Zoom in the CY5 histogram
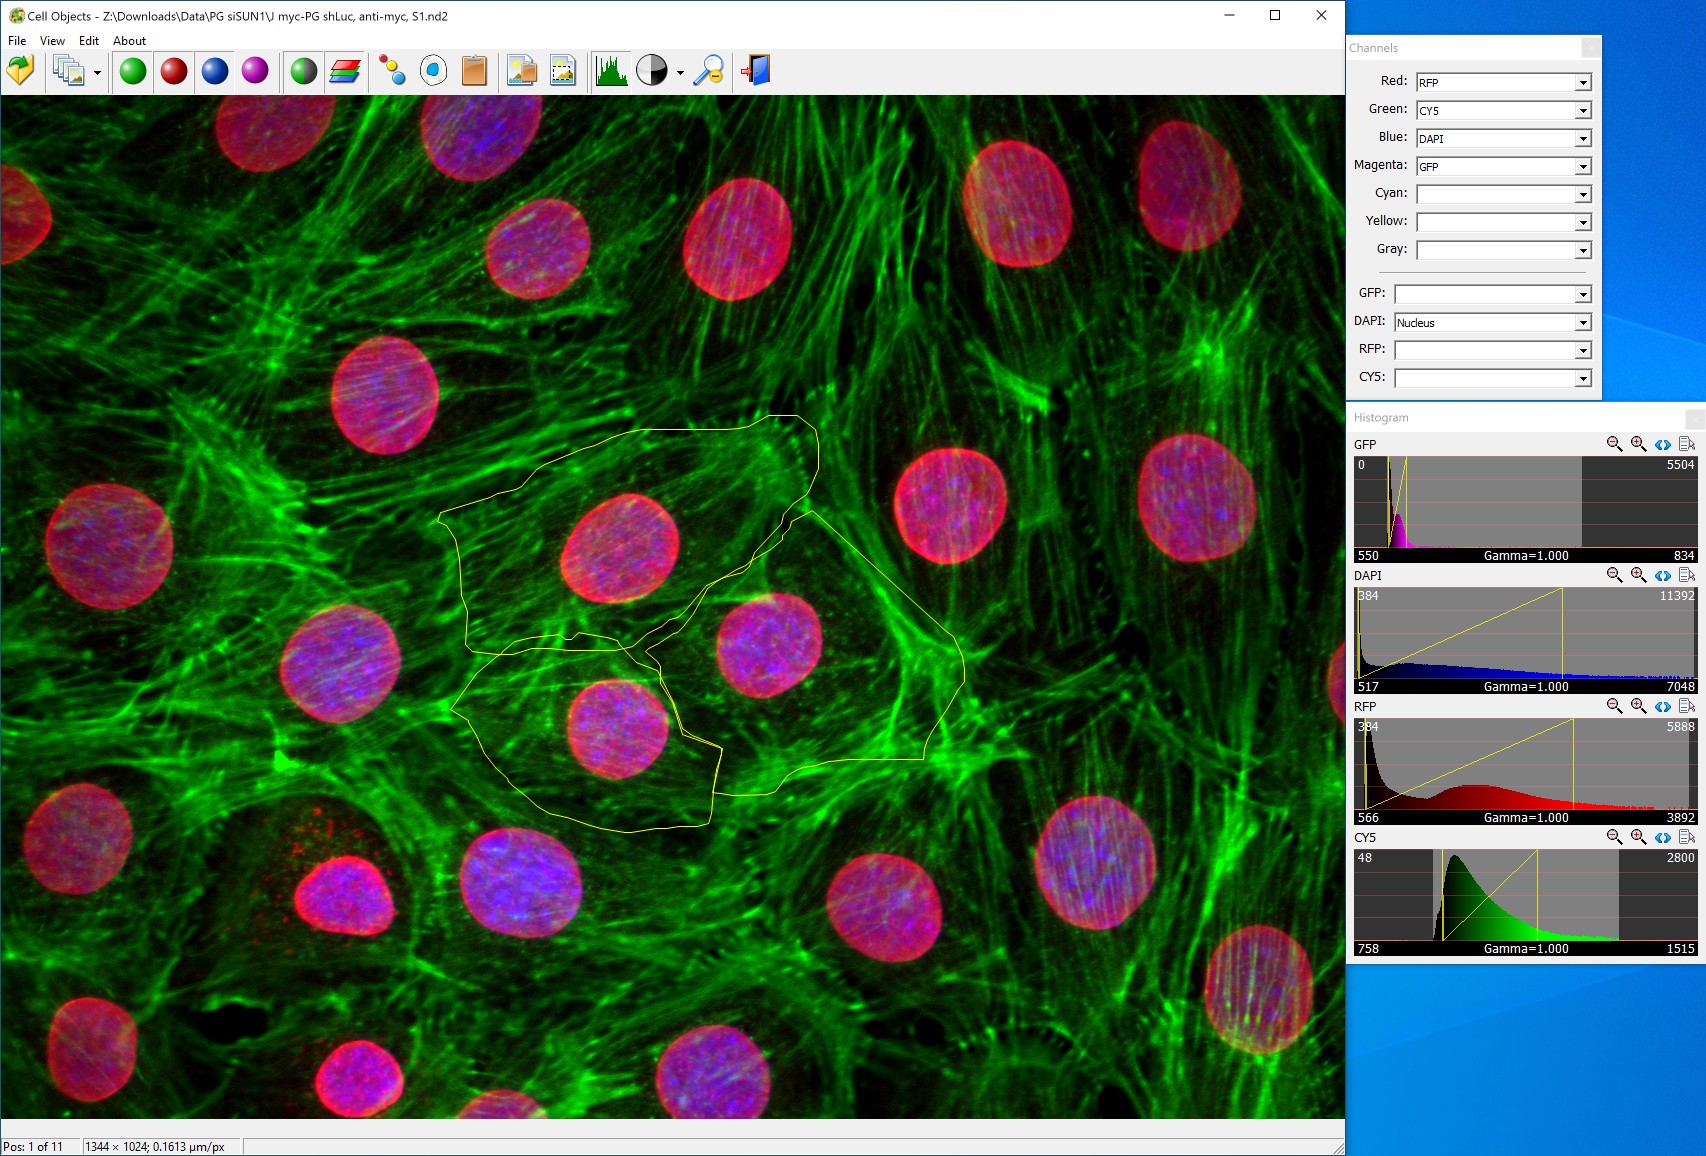Image resolution: width=1706 pixels, height=1156 pixels. (1638, 837)
